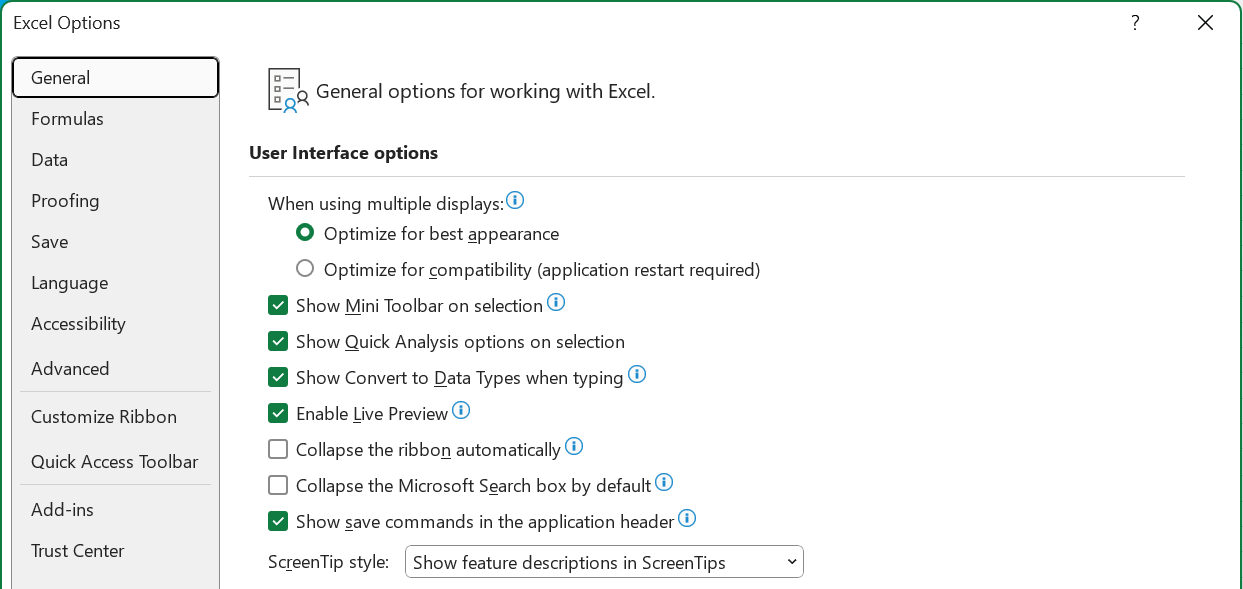
Task: Click info icon beside multiple displays label
Action: 515,201
